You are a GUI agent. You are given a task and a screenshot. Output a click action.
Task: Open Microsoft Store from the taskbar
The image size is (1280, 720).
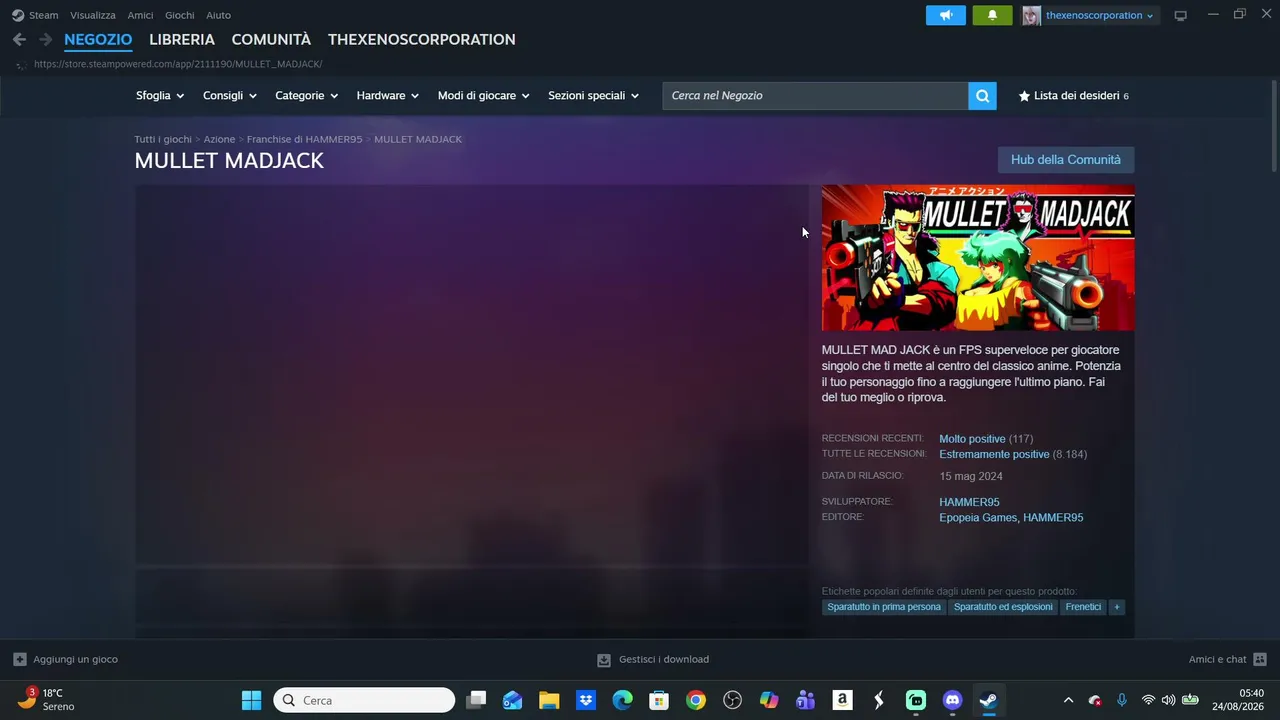click(659, 700)
